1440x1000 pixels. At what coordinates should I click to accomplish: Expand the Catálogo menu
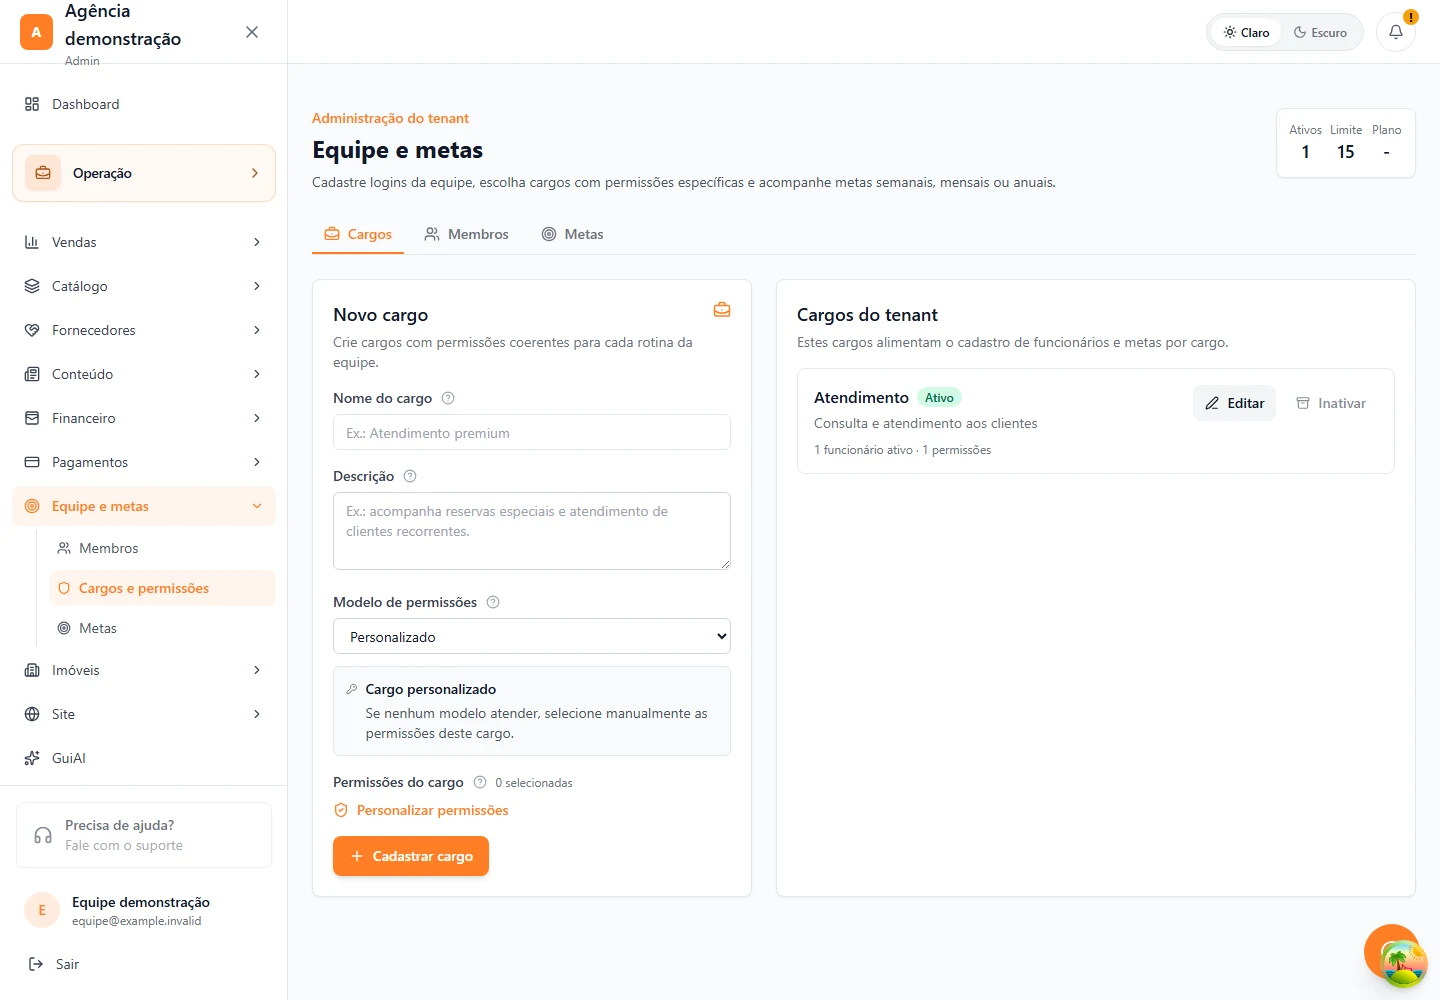click(x=144, y=286)
